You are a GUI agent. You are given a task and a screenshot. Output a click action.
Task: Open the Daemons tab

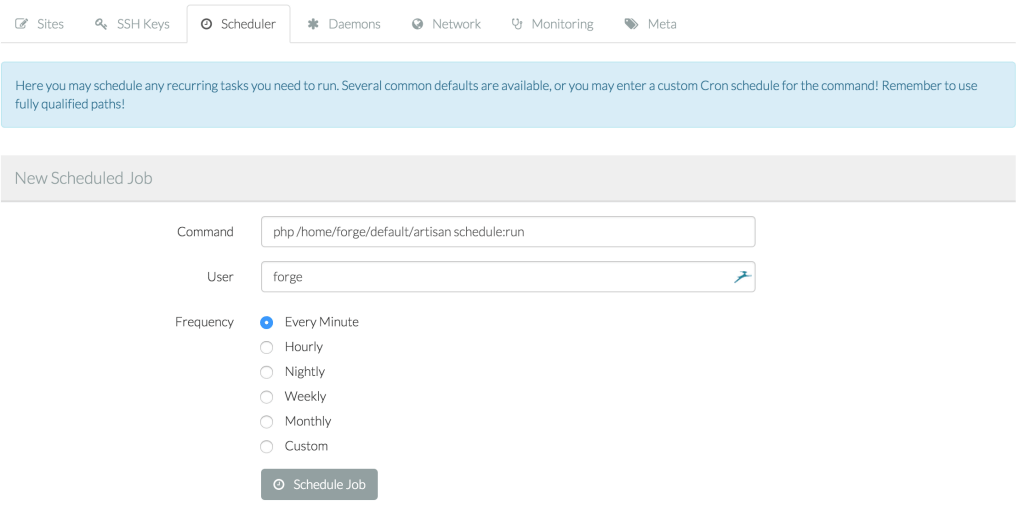point(344,24)
